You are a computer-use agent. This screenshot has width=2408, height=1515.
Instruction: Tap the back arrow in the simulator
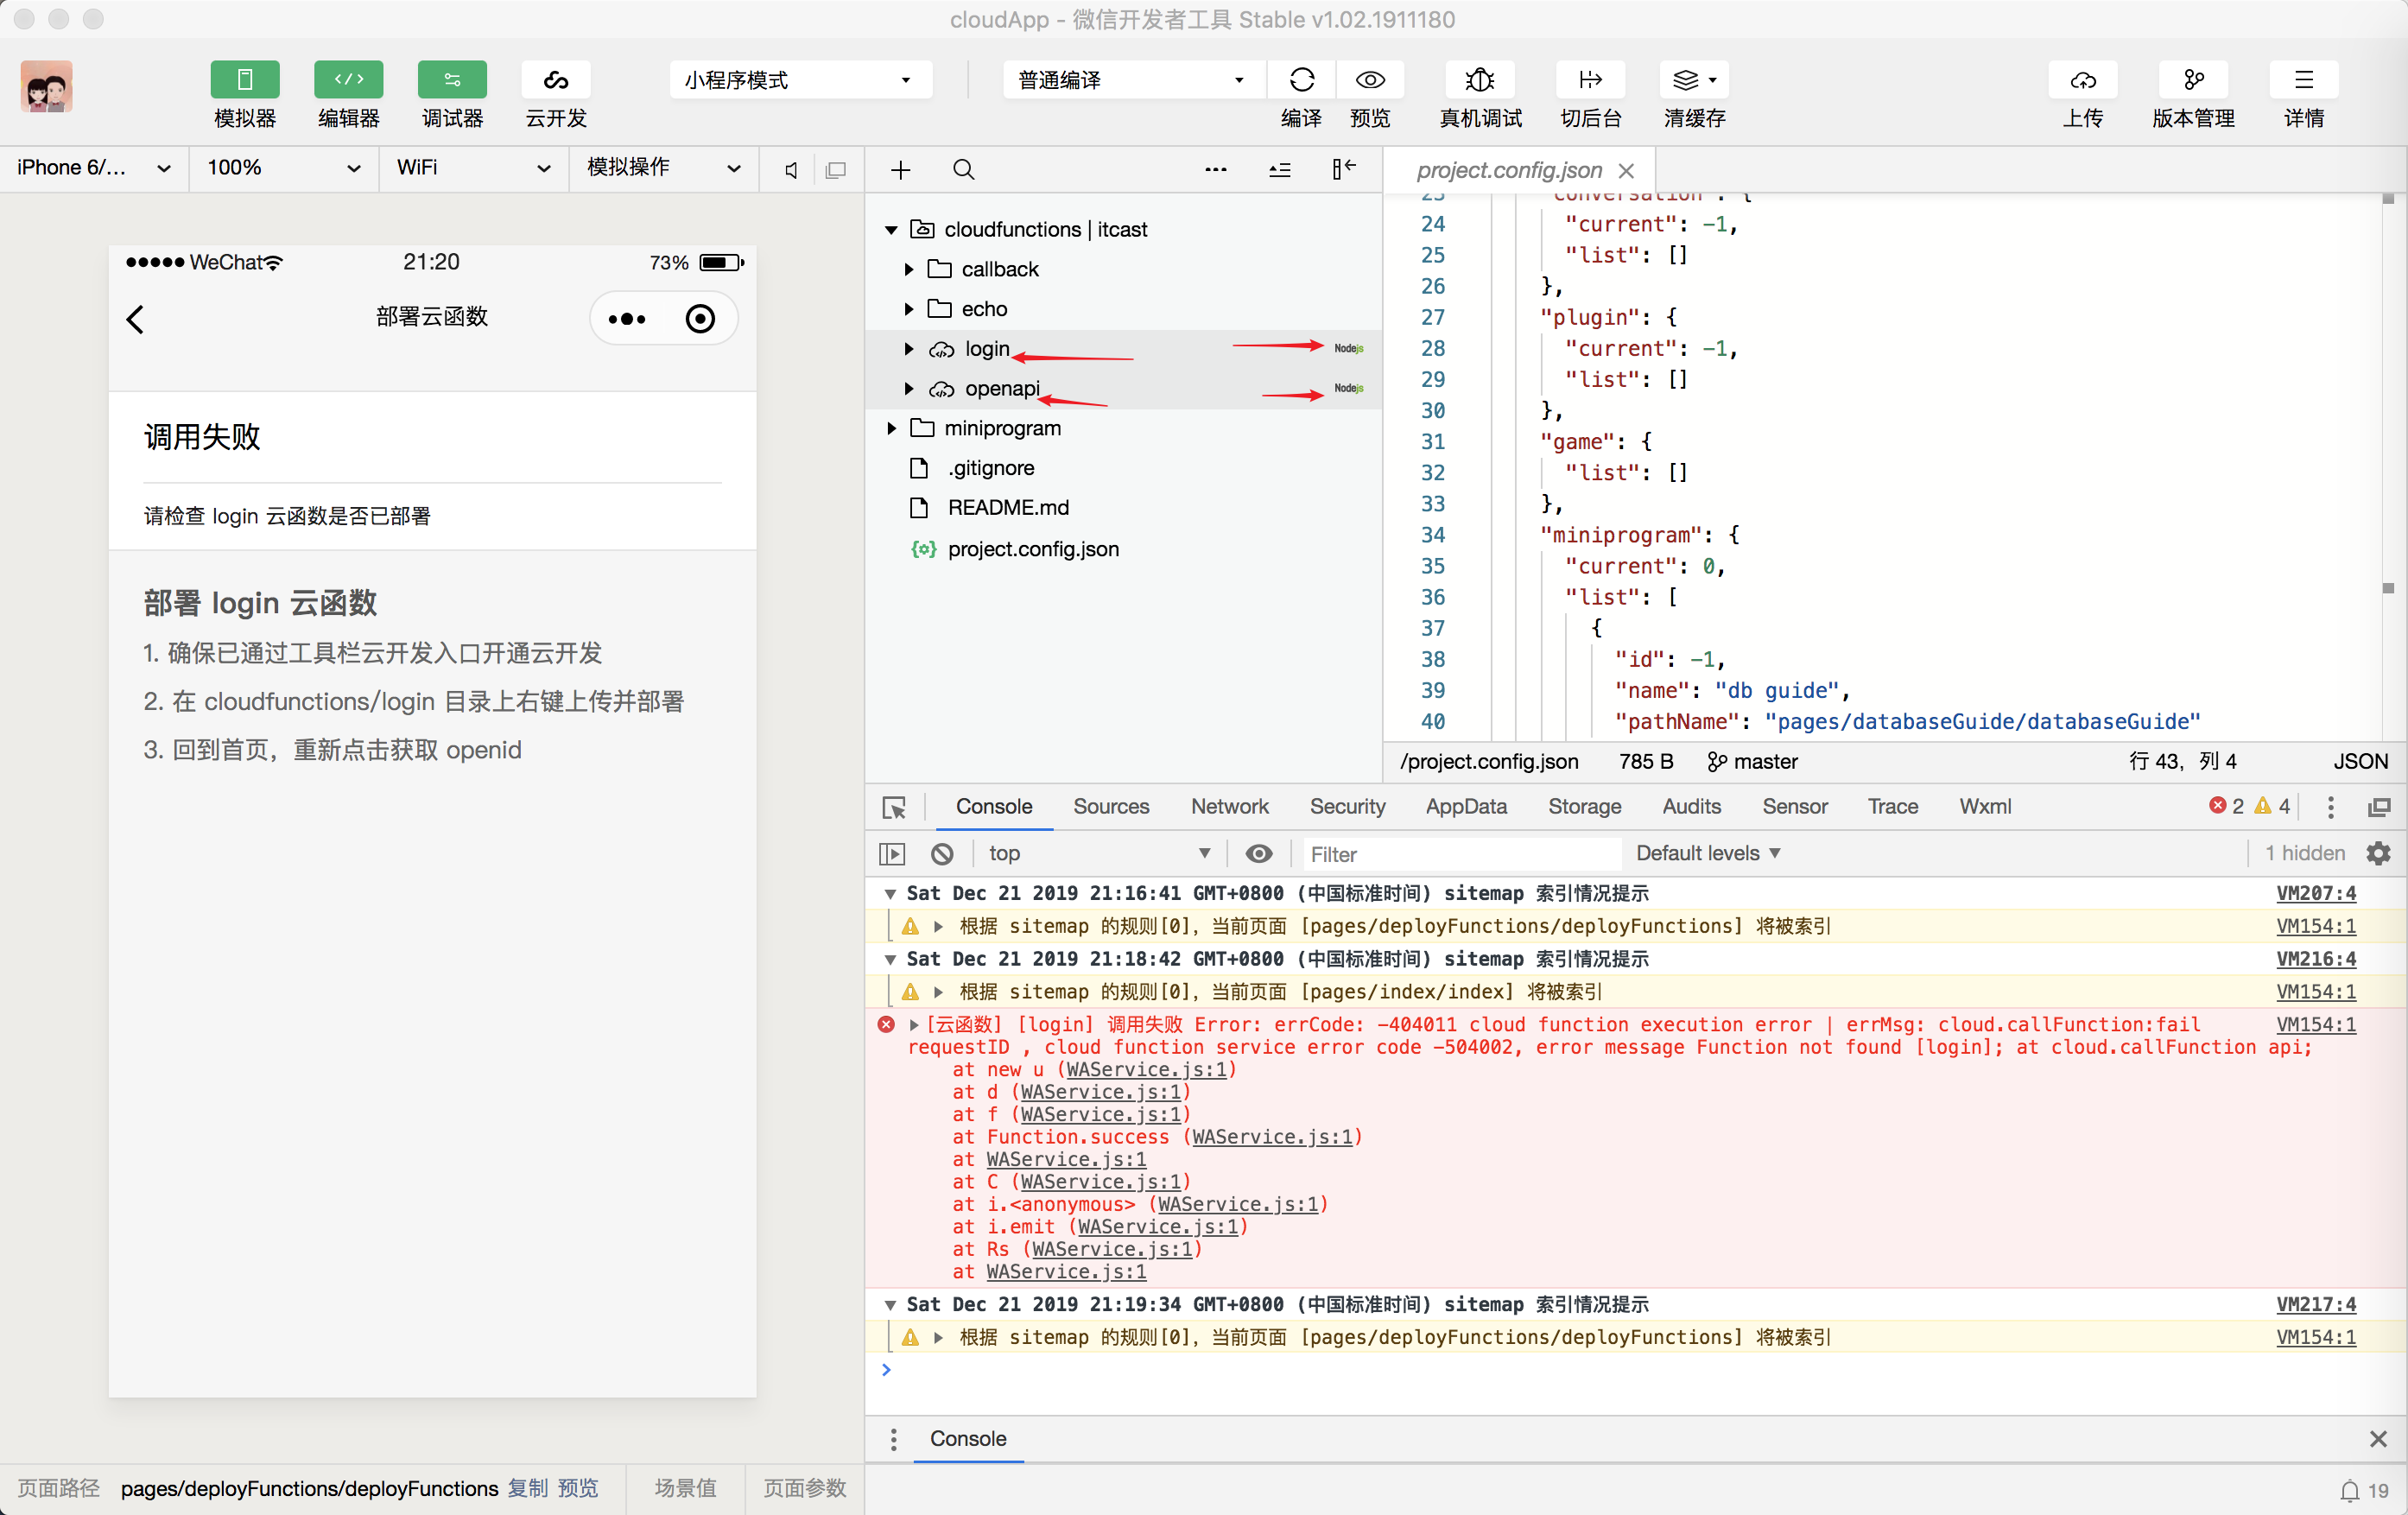pos(136,319)
